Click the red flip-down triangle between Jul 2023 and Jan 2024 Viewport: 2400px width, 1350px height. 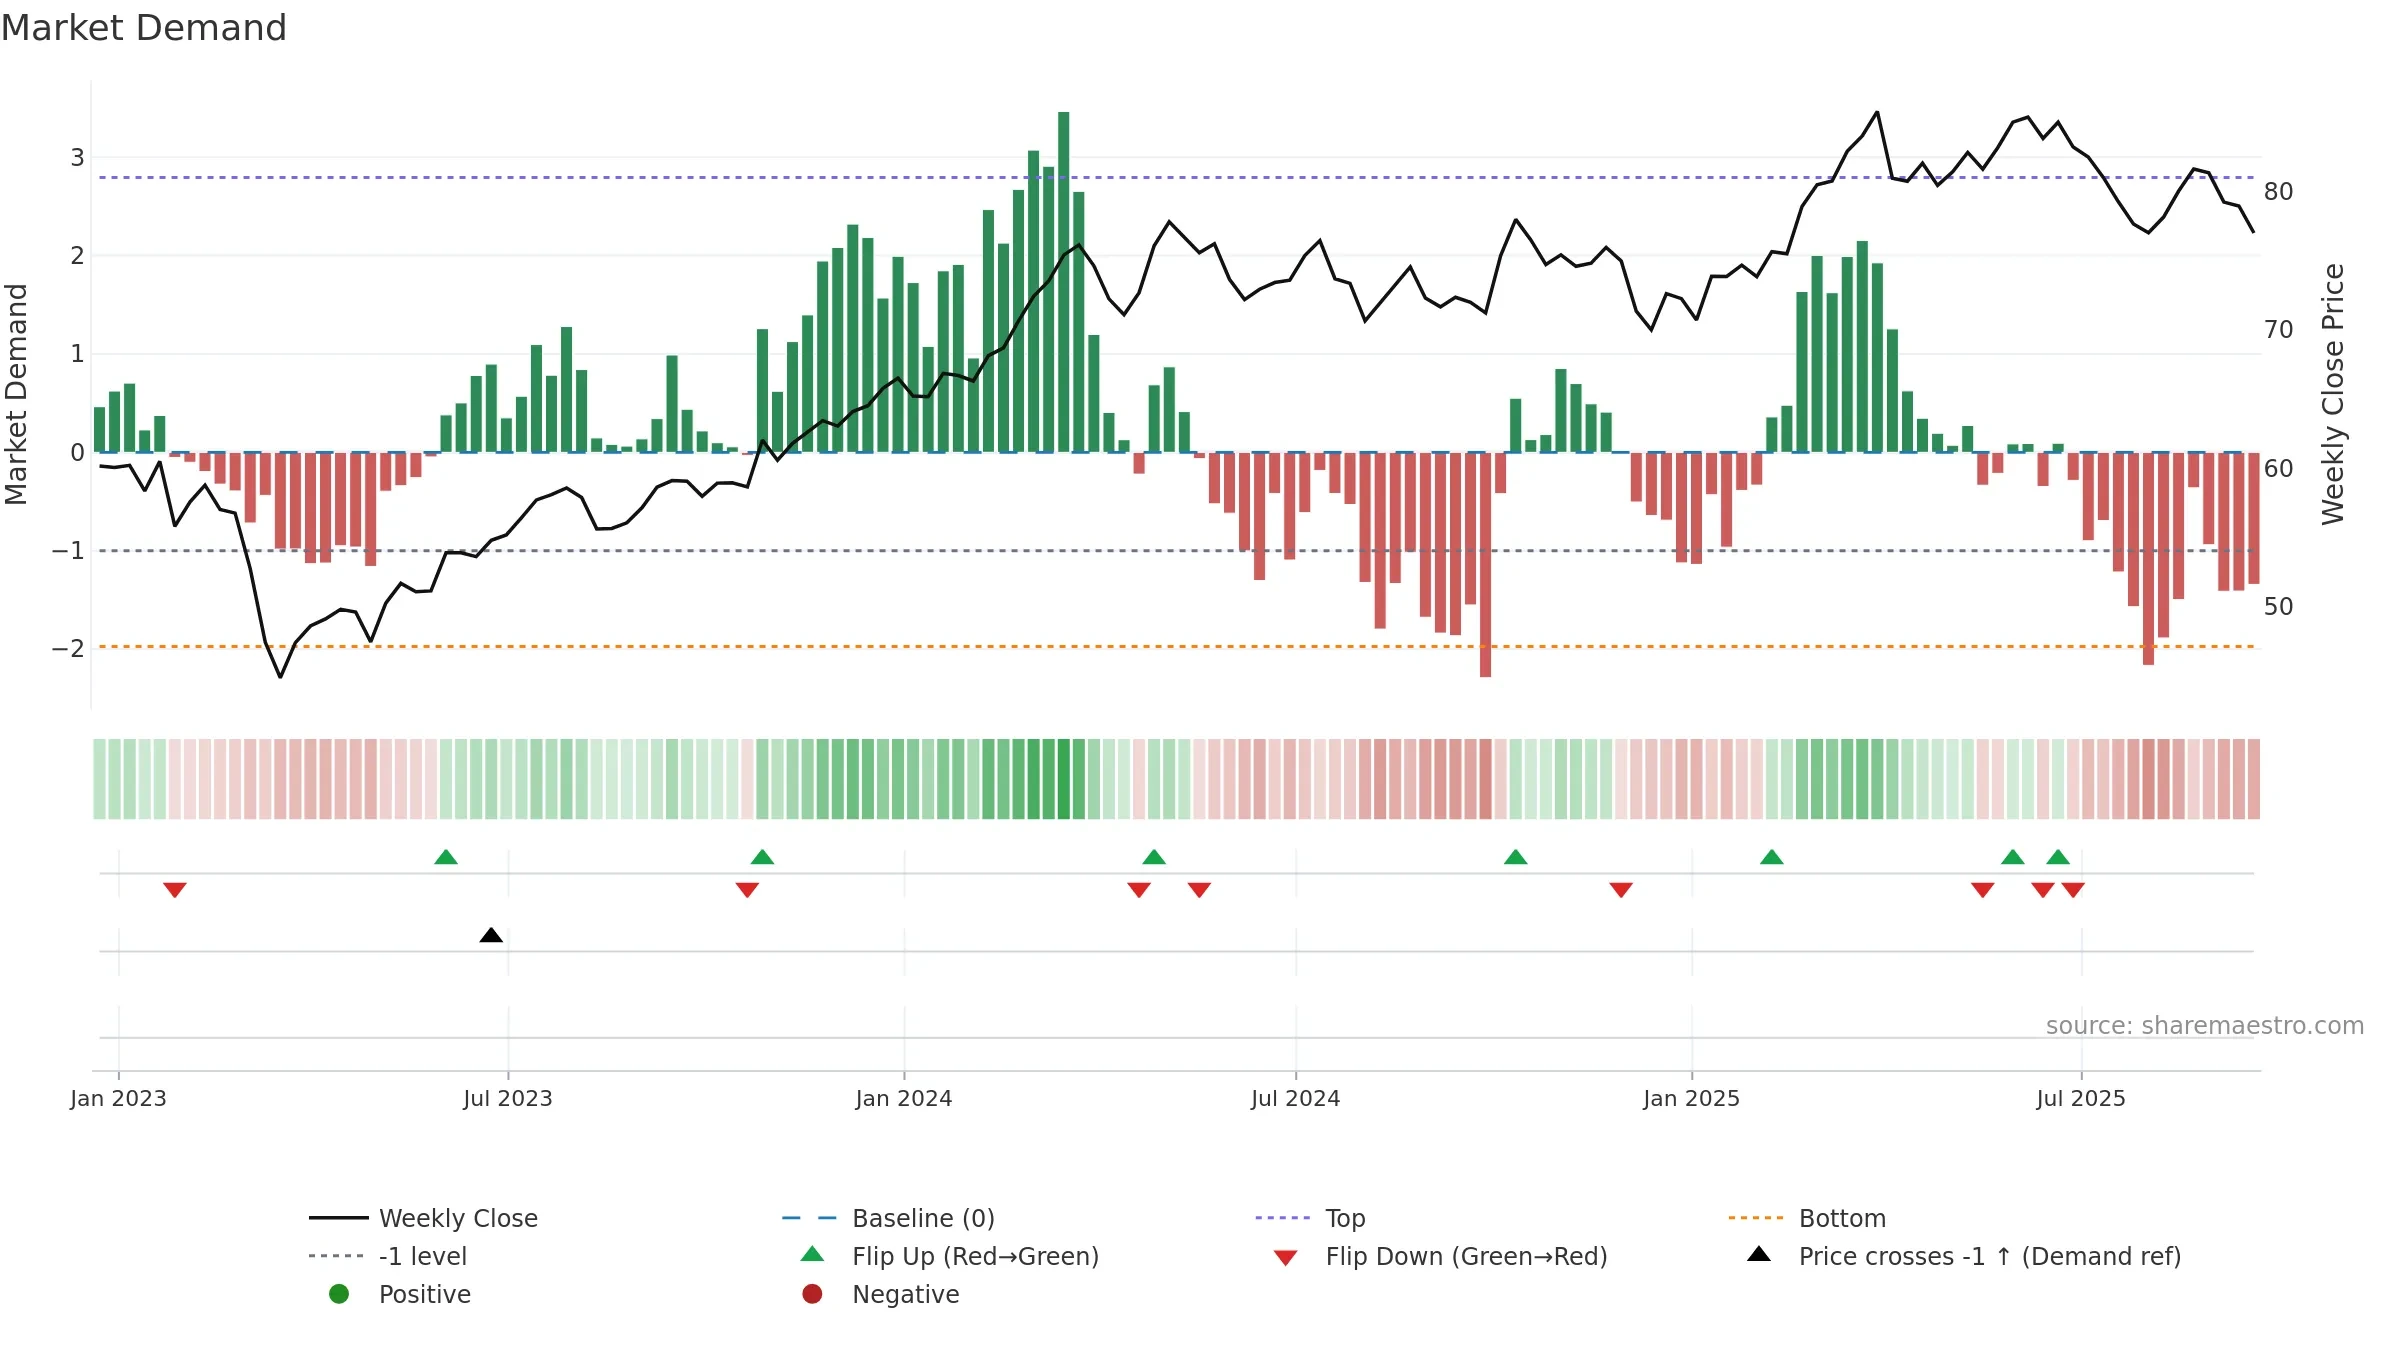pos(747,890)
